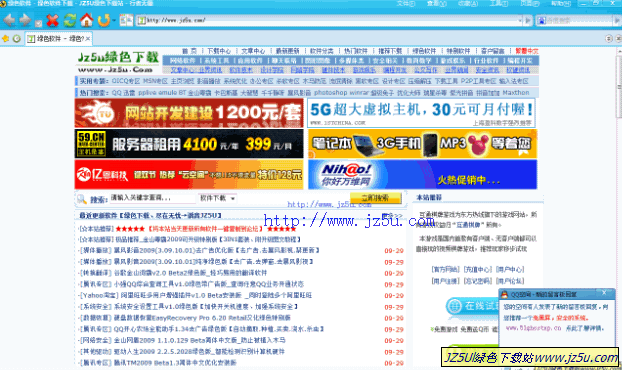Click the orange undo-close-tab arrow icon

(104, 20)
